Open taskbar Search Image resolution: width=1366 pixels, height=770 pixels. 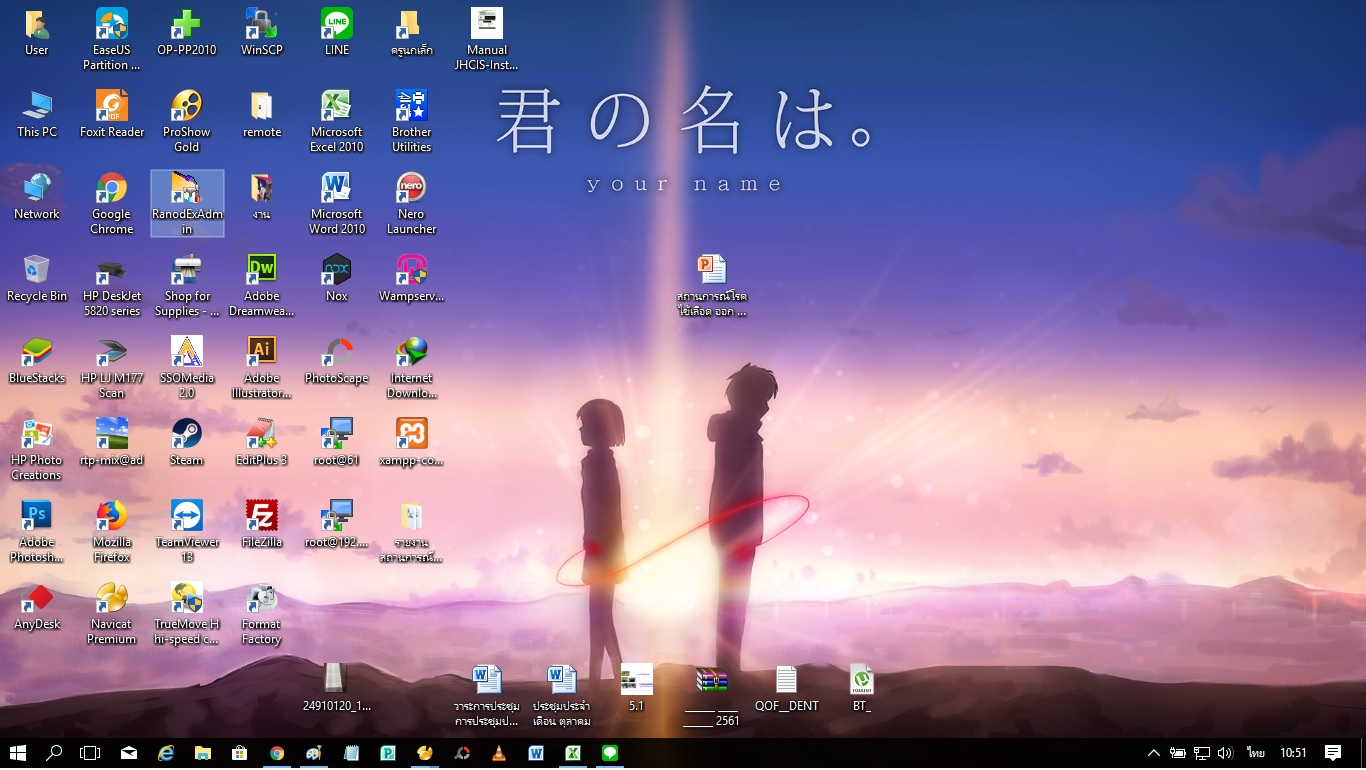tap(55, 753)
